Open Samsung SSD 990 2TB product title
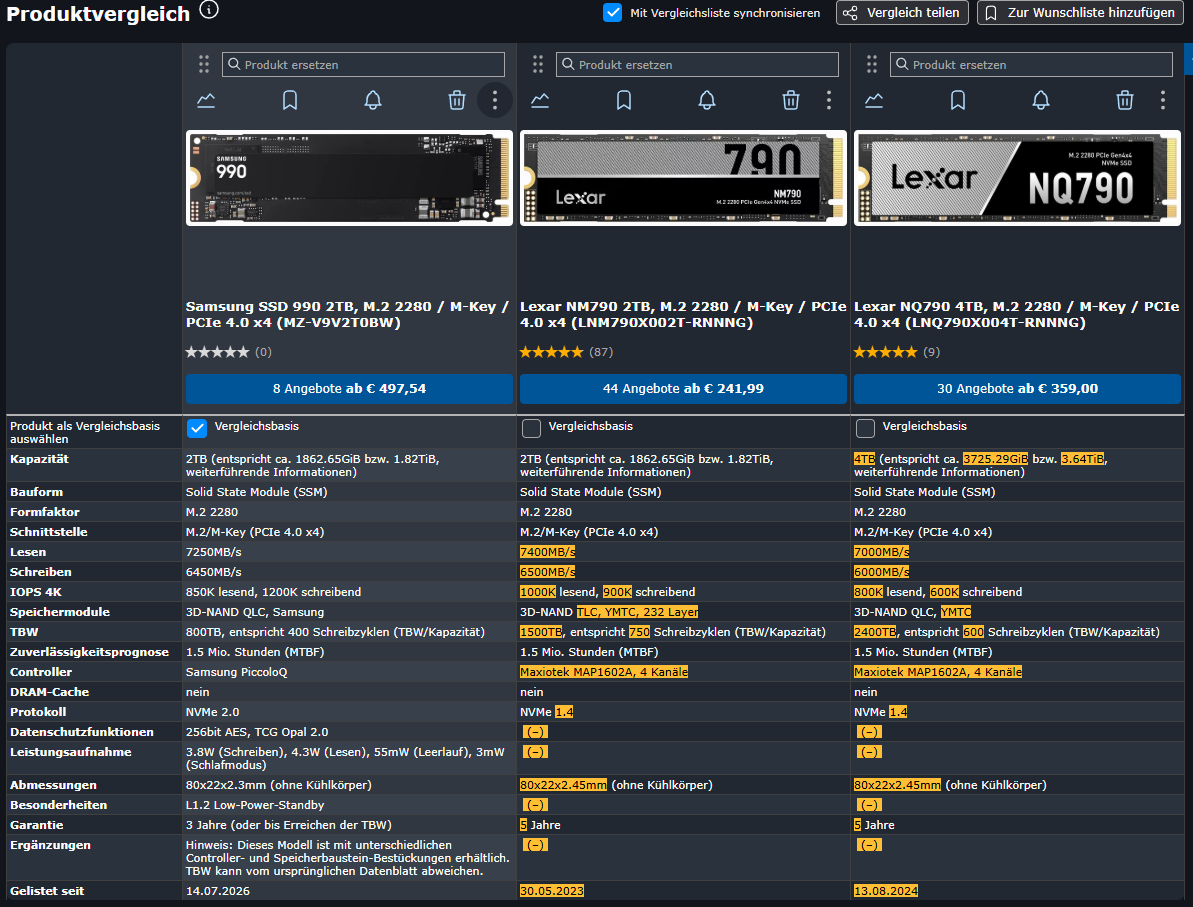1193x907 pixels. (347, 314)
